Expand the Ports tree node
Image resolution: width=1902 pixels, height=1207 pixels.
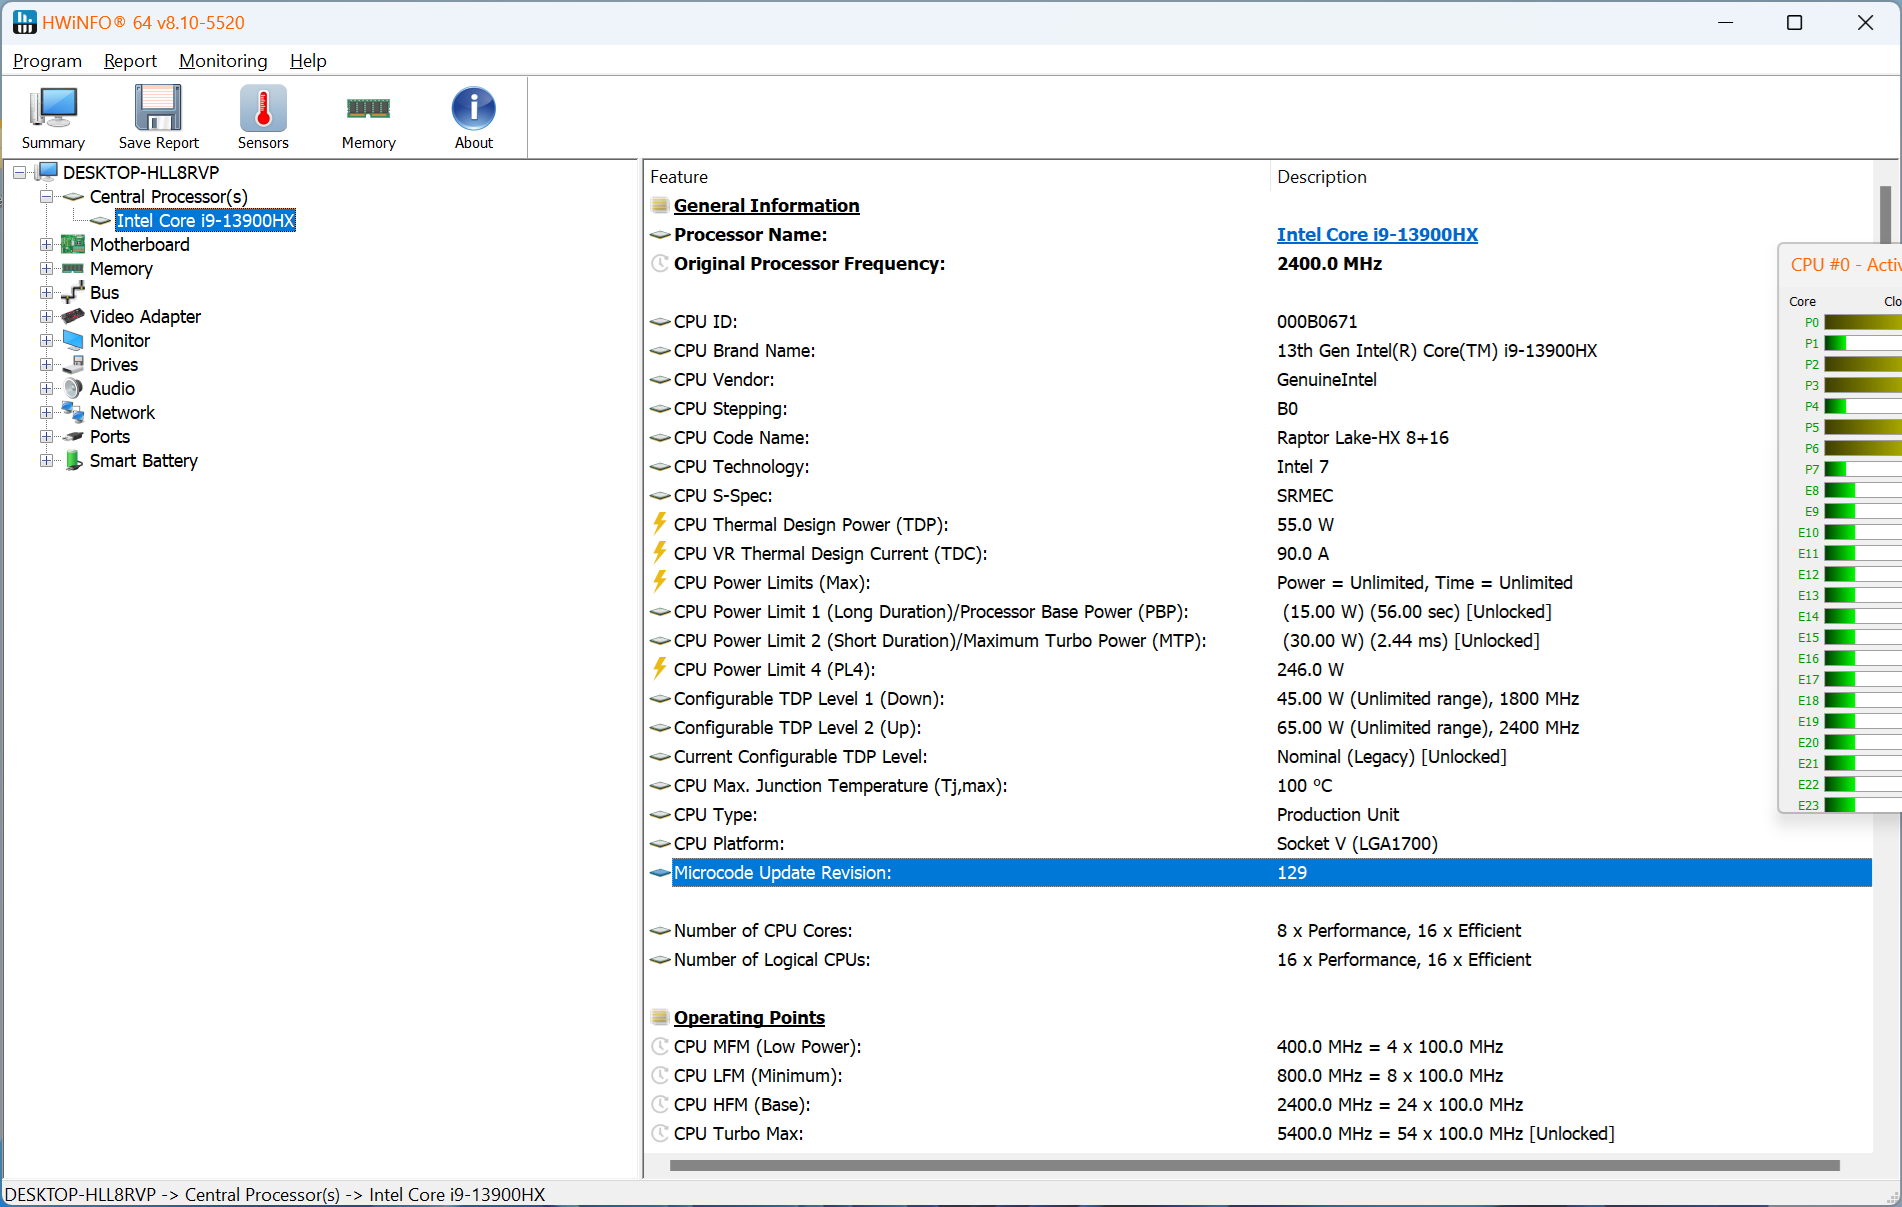click(46, 437)
